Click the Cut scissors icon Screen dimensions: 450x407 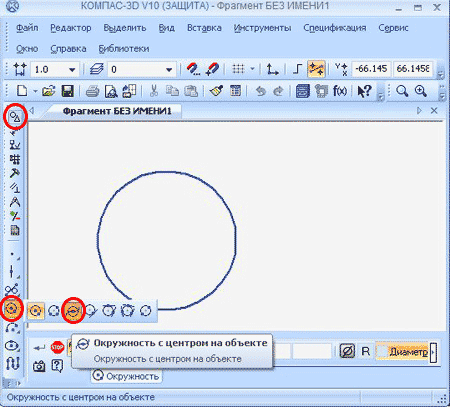pos(154,91)
